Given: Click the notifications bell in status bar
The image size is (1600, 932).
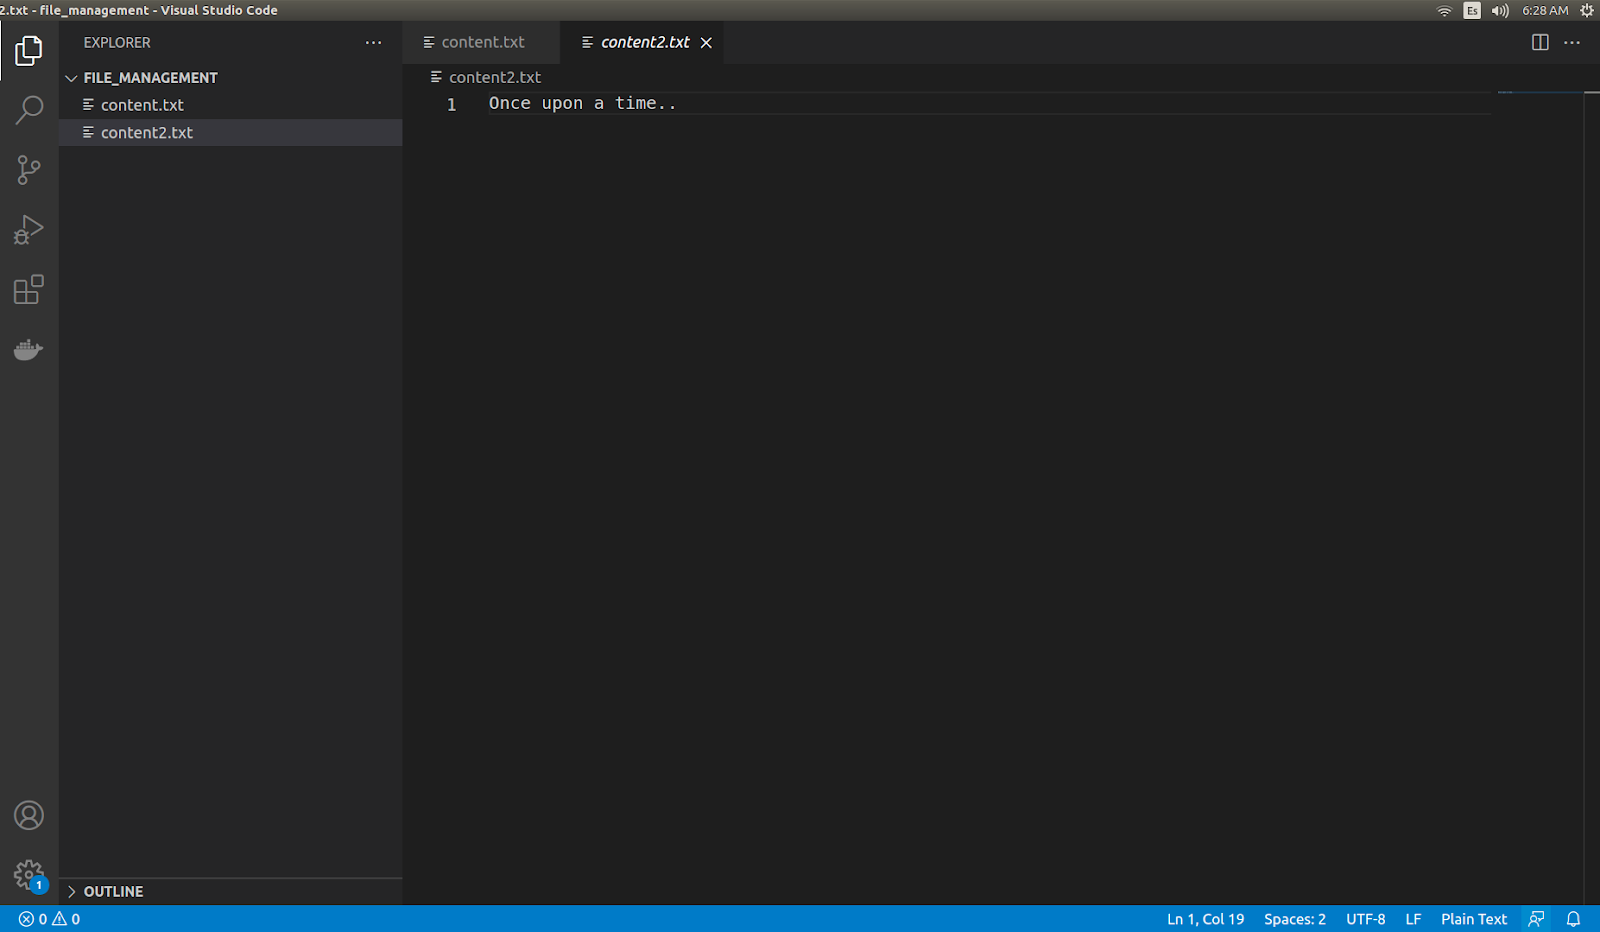Looking at the screenshot, I should coord(1573,919).
